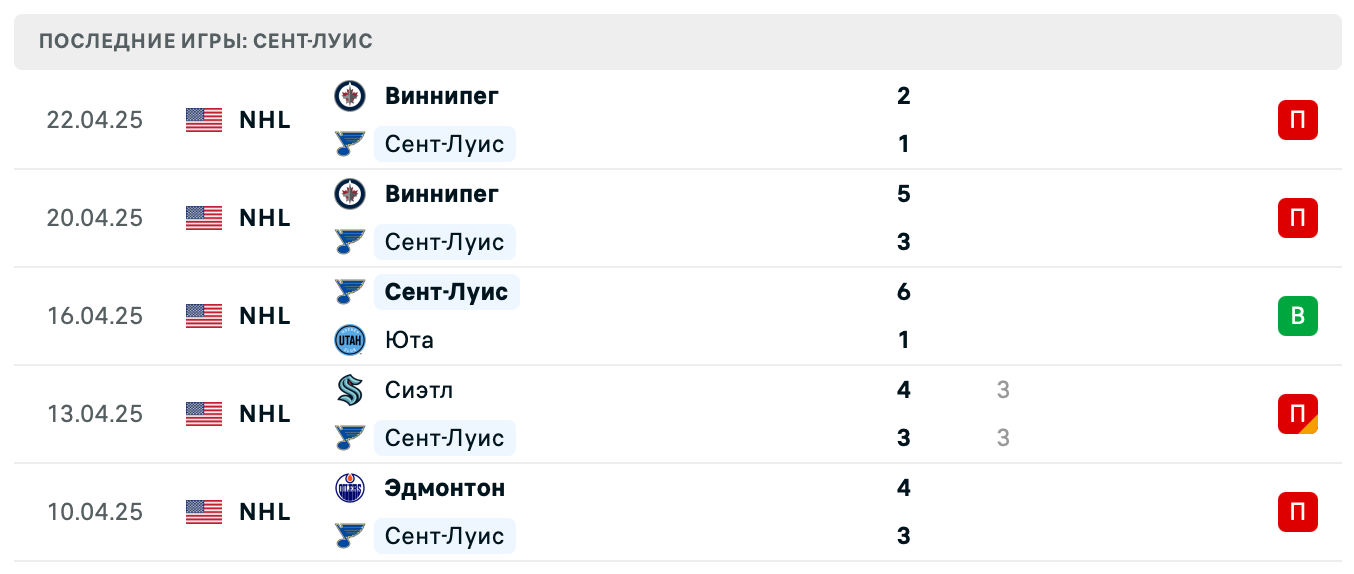This screenshot has width=1354, height=574.
Task: Click the green win badge for 16.04.25
Action: pyautogui.click(x=1298, y=316)
